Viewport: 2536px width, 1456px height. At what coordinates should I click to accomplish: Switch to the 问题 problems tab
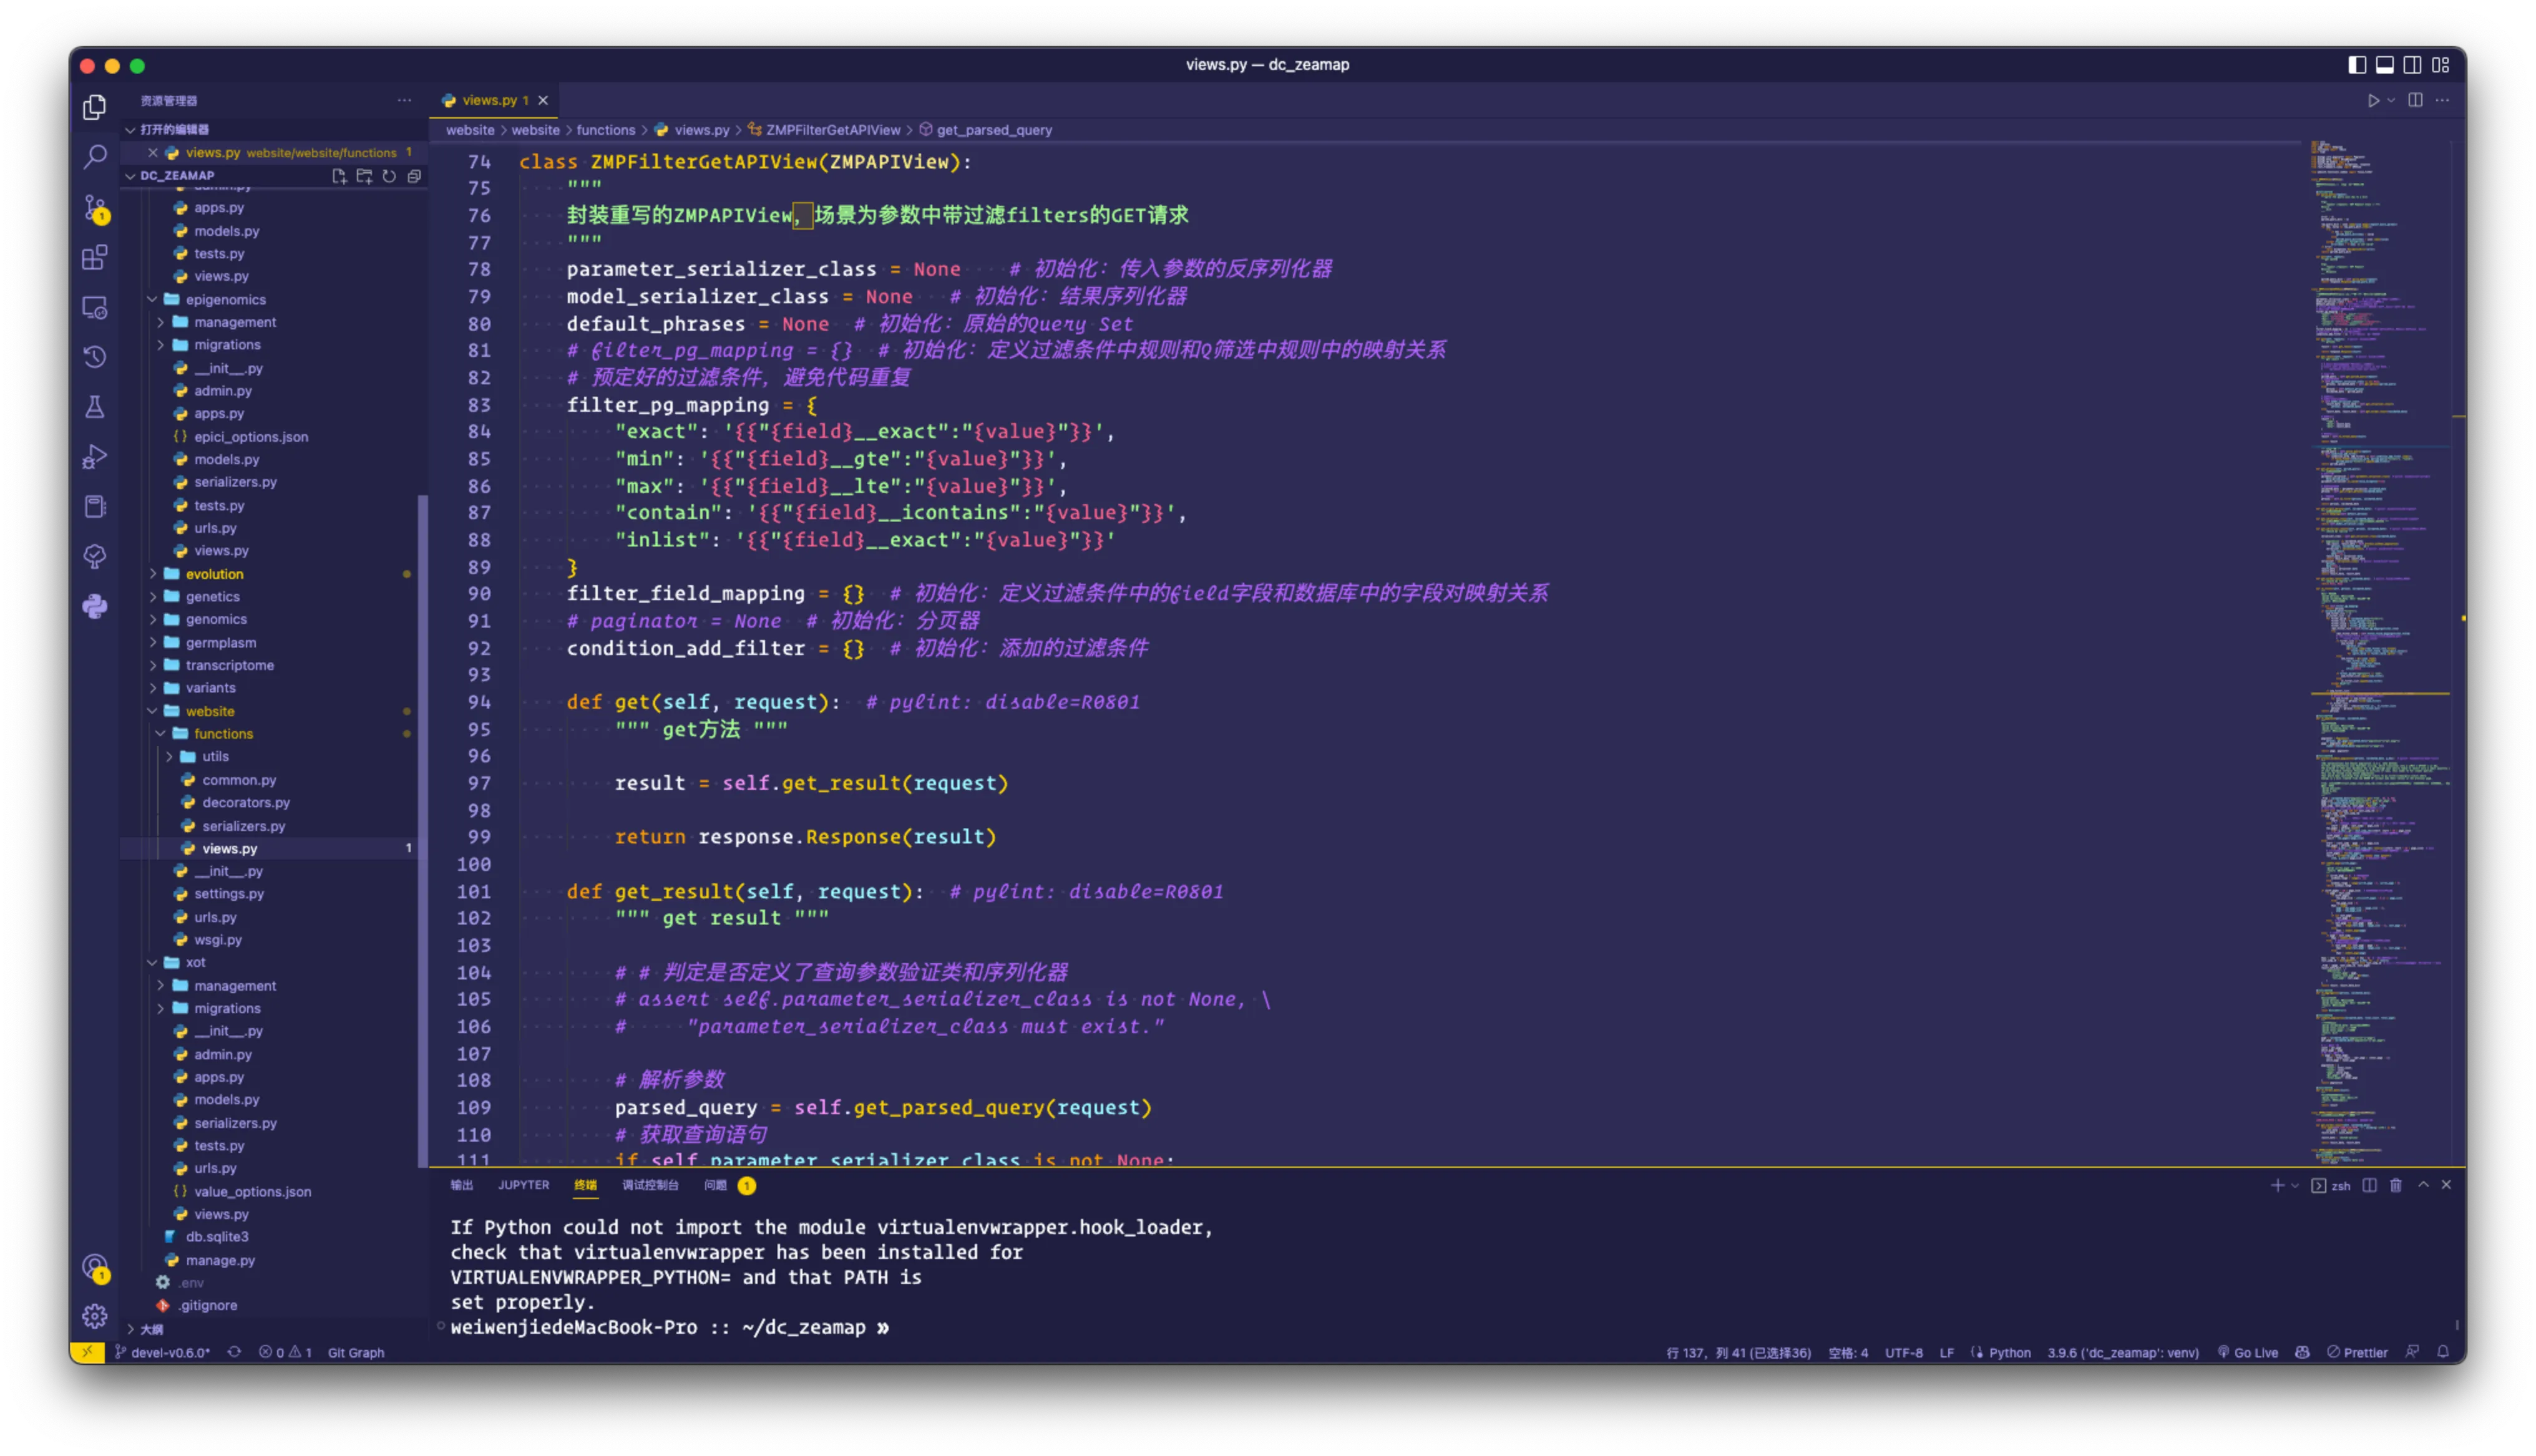[x=715, y=1185]
